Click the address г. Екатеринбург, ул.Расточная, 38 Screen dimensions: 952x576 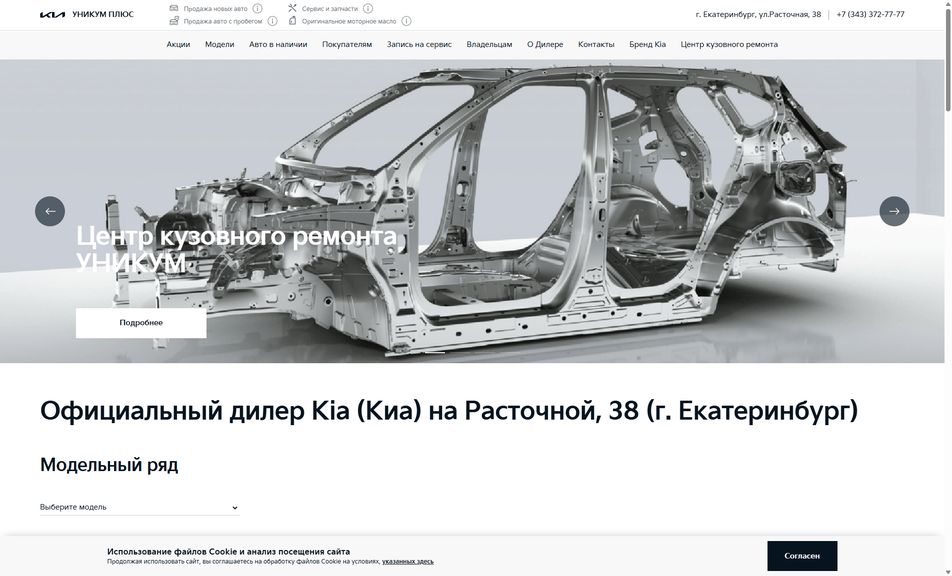[x=758, y=15]
